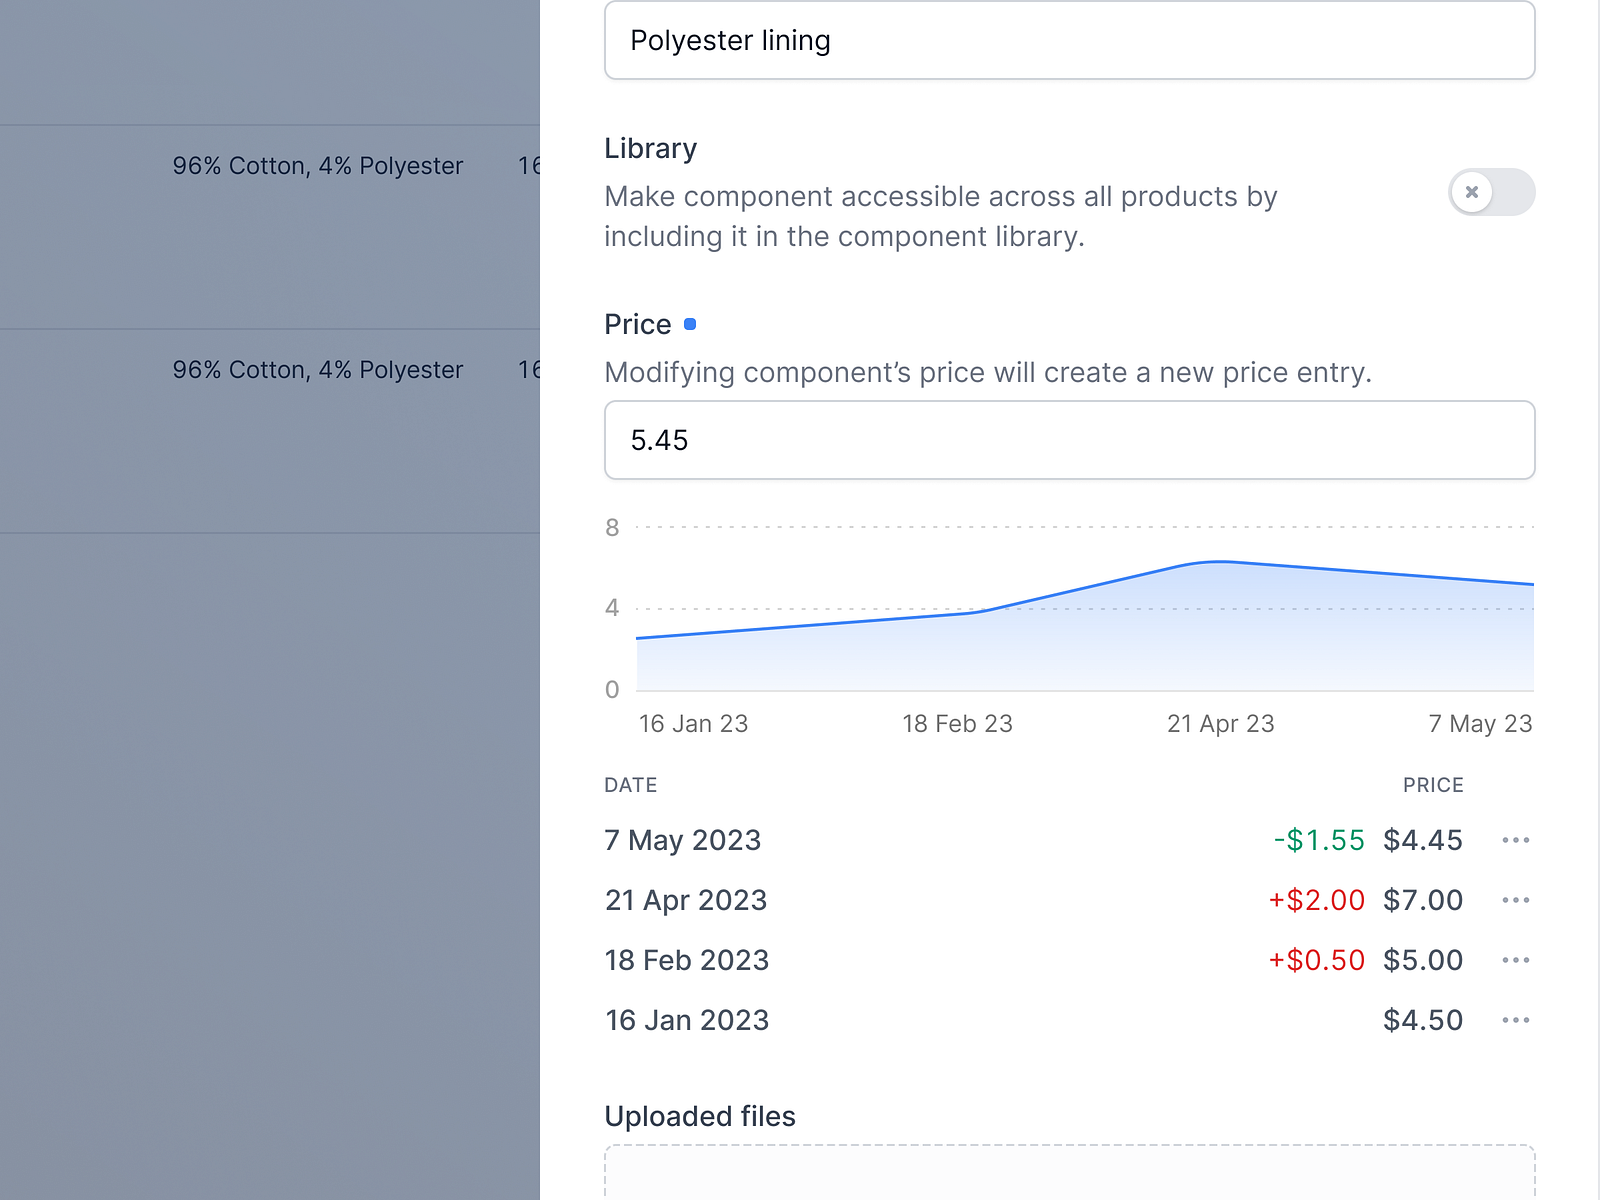Click the 16 Jan 23 axis label
The height and width of the screenshot is (1200, 1600).
pos(694,723)
